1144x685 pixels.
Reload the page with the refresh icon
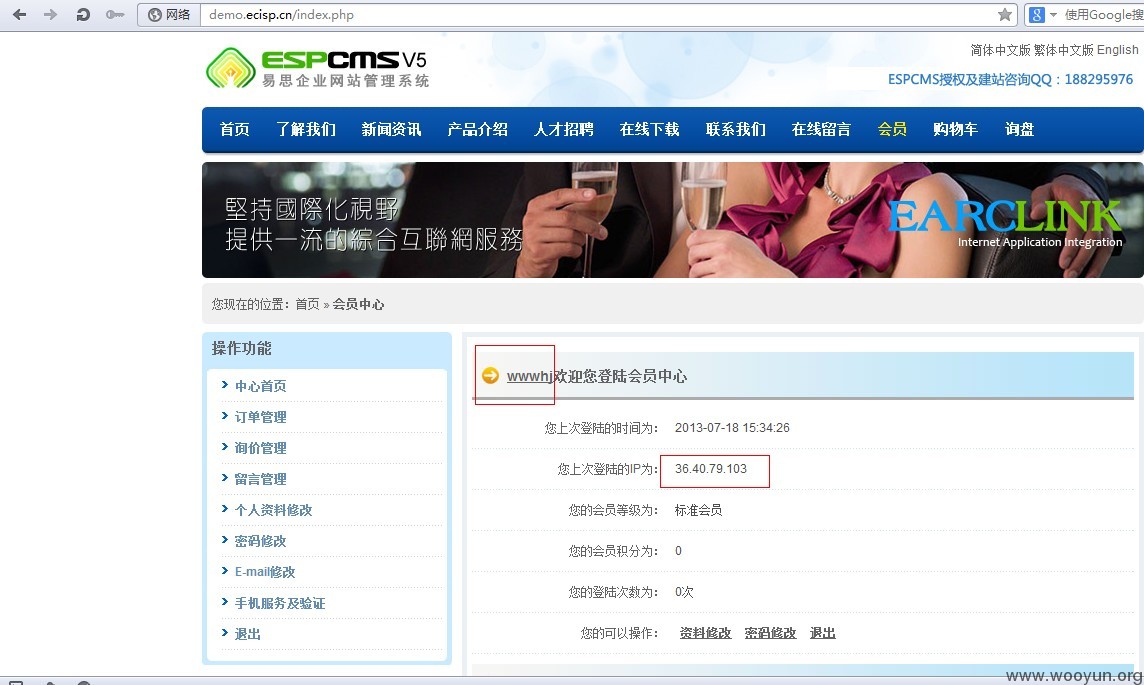83,15
